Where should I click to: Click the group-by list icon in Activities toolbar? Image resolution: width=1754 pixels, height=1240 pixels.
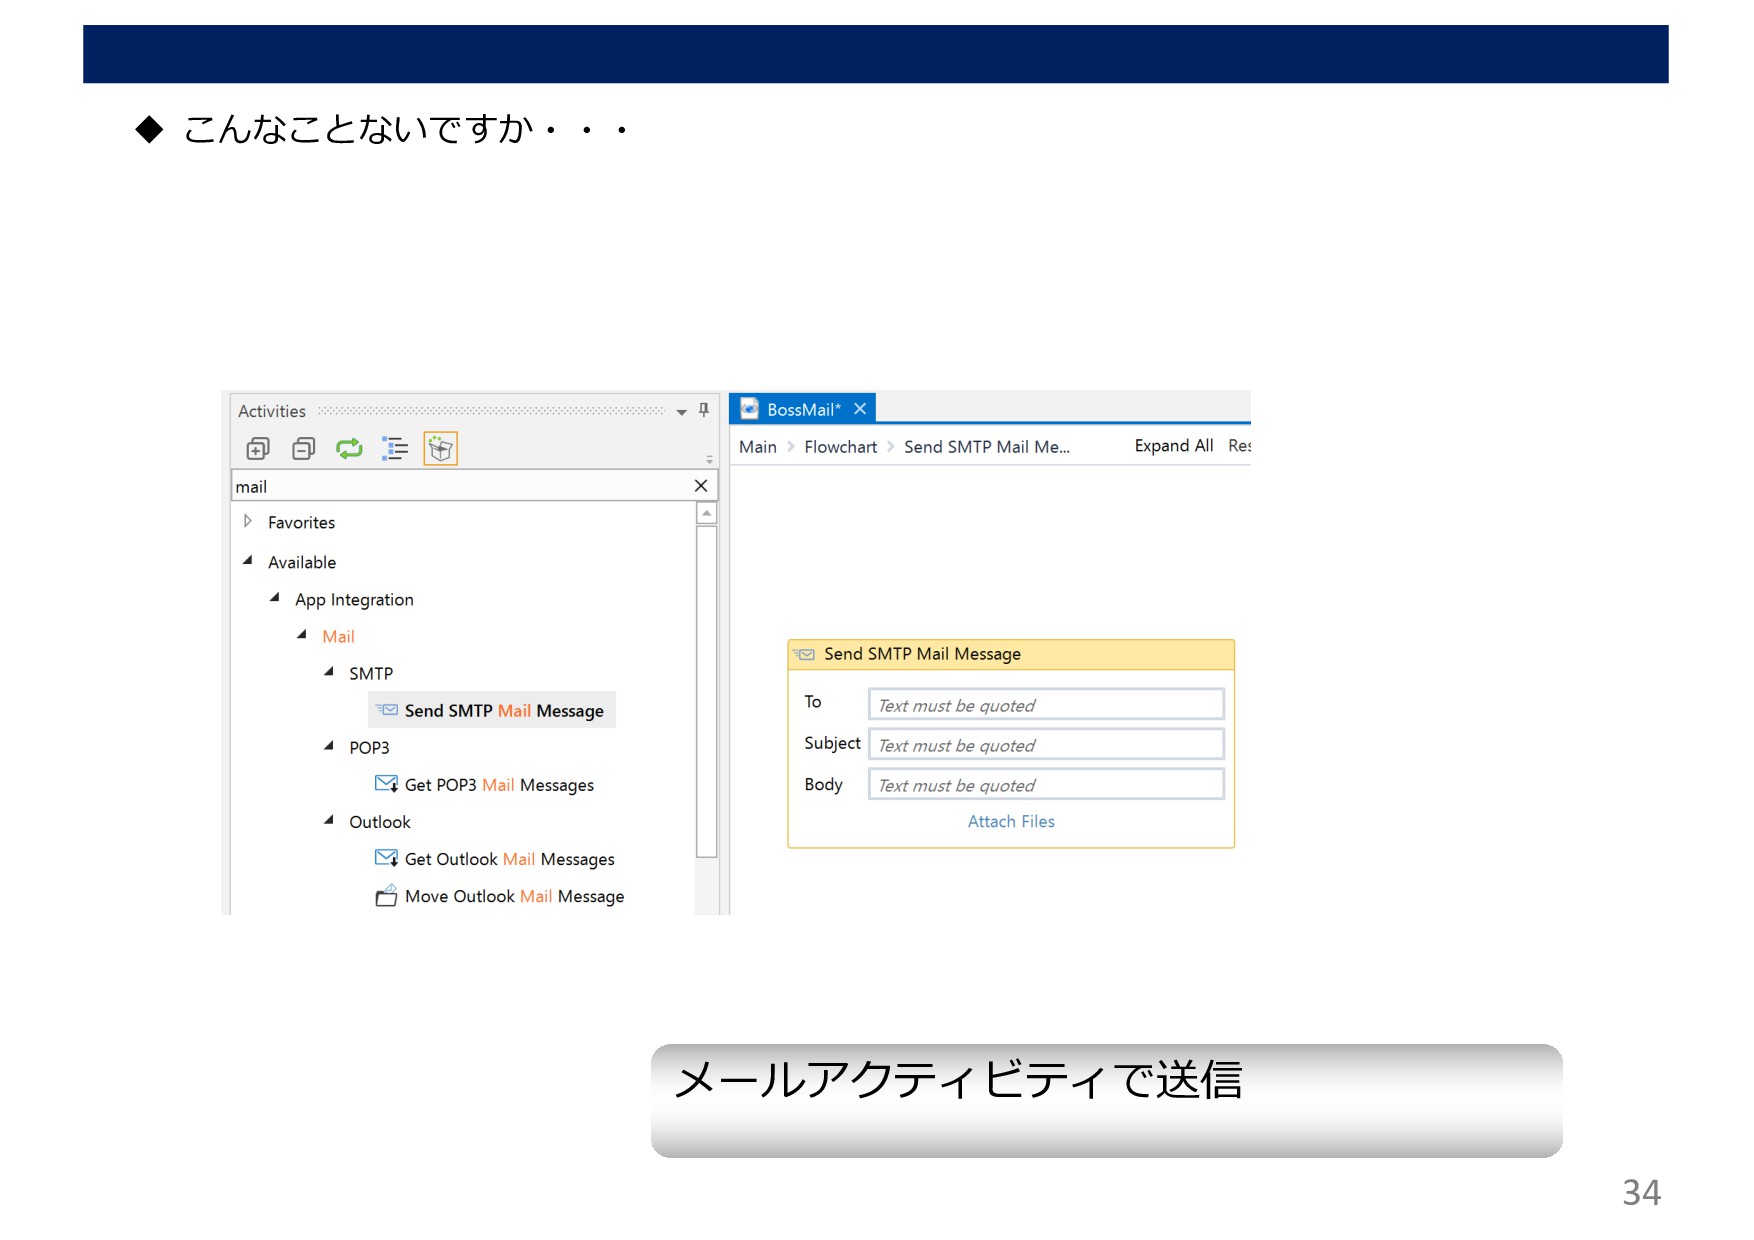point(395,449)
